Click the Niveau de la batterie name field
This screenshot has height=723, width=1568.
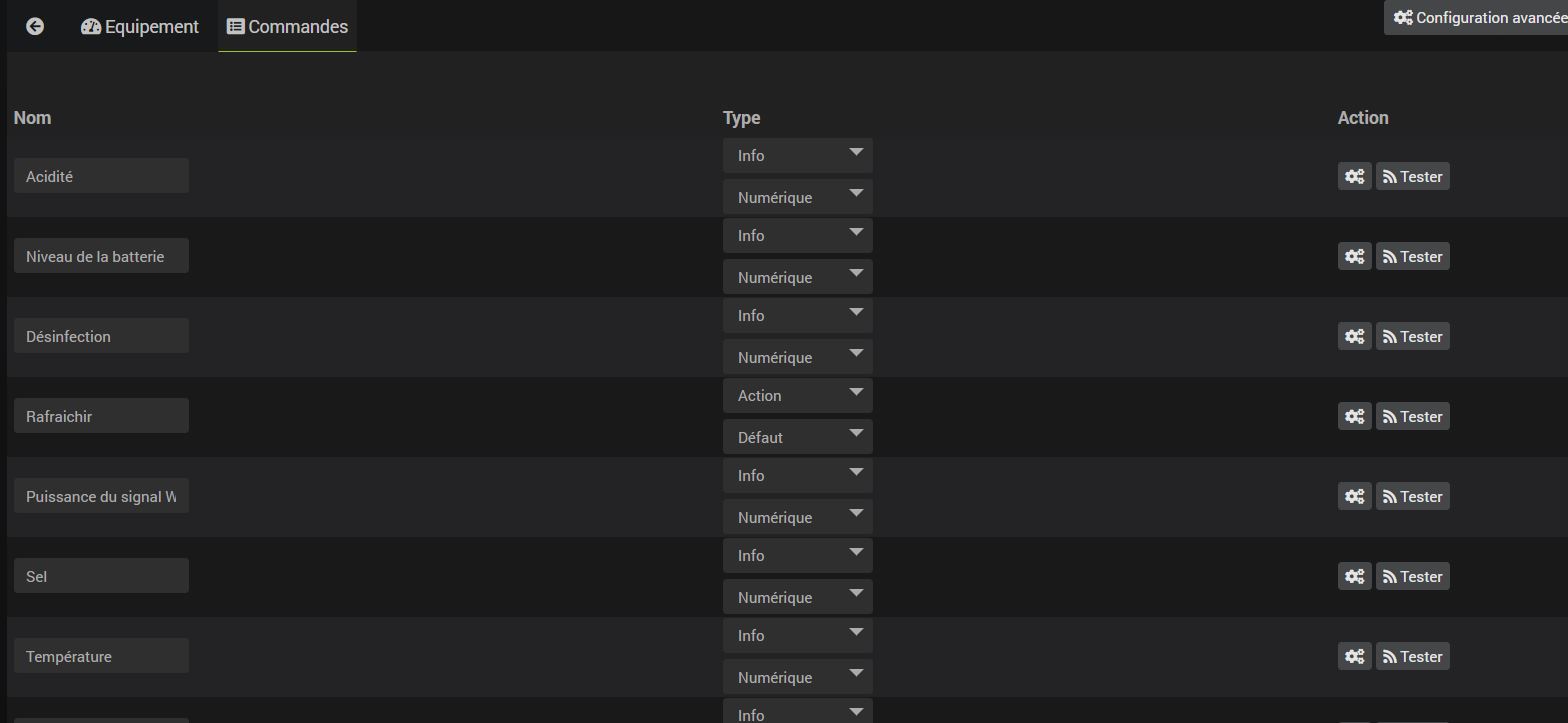[101, 256]
